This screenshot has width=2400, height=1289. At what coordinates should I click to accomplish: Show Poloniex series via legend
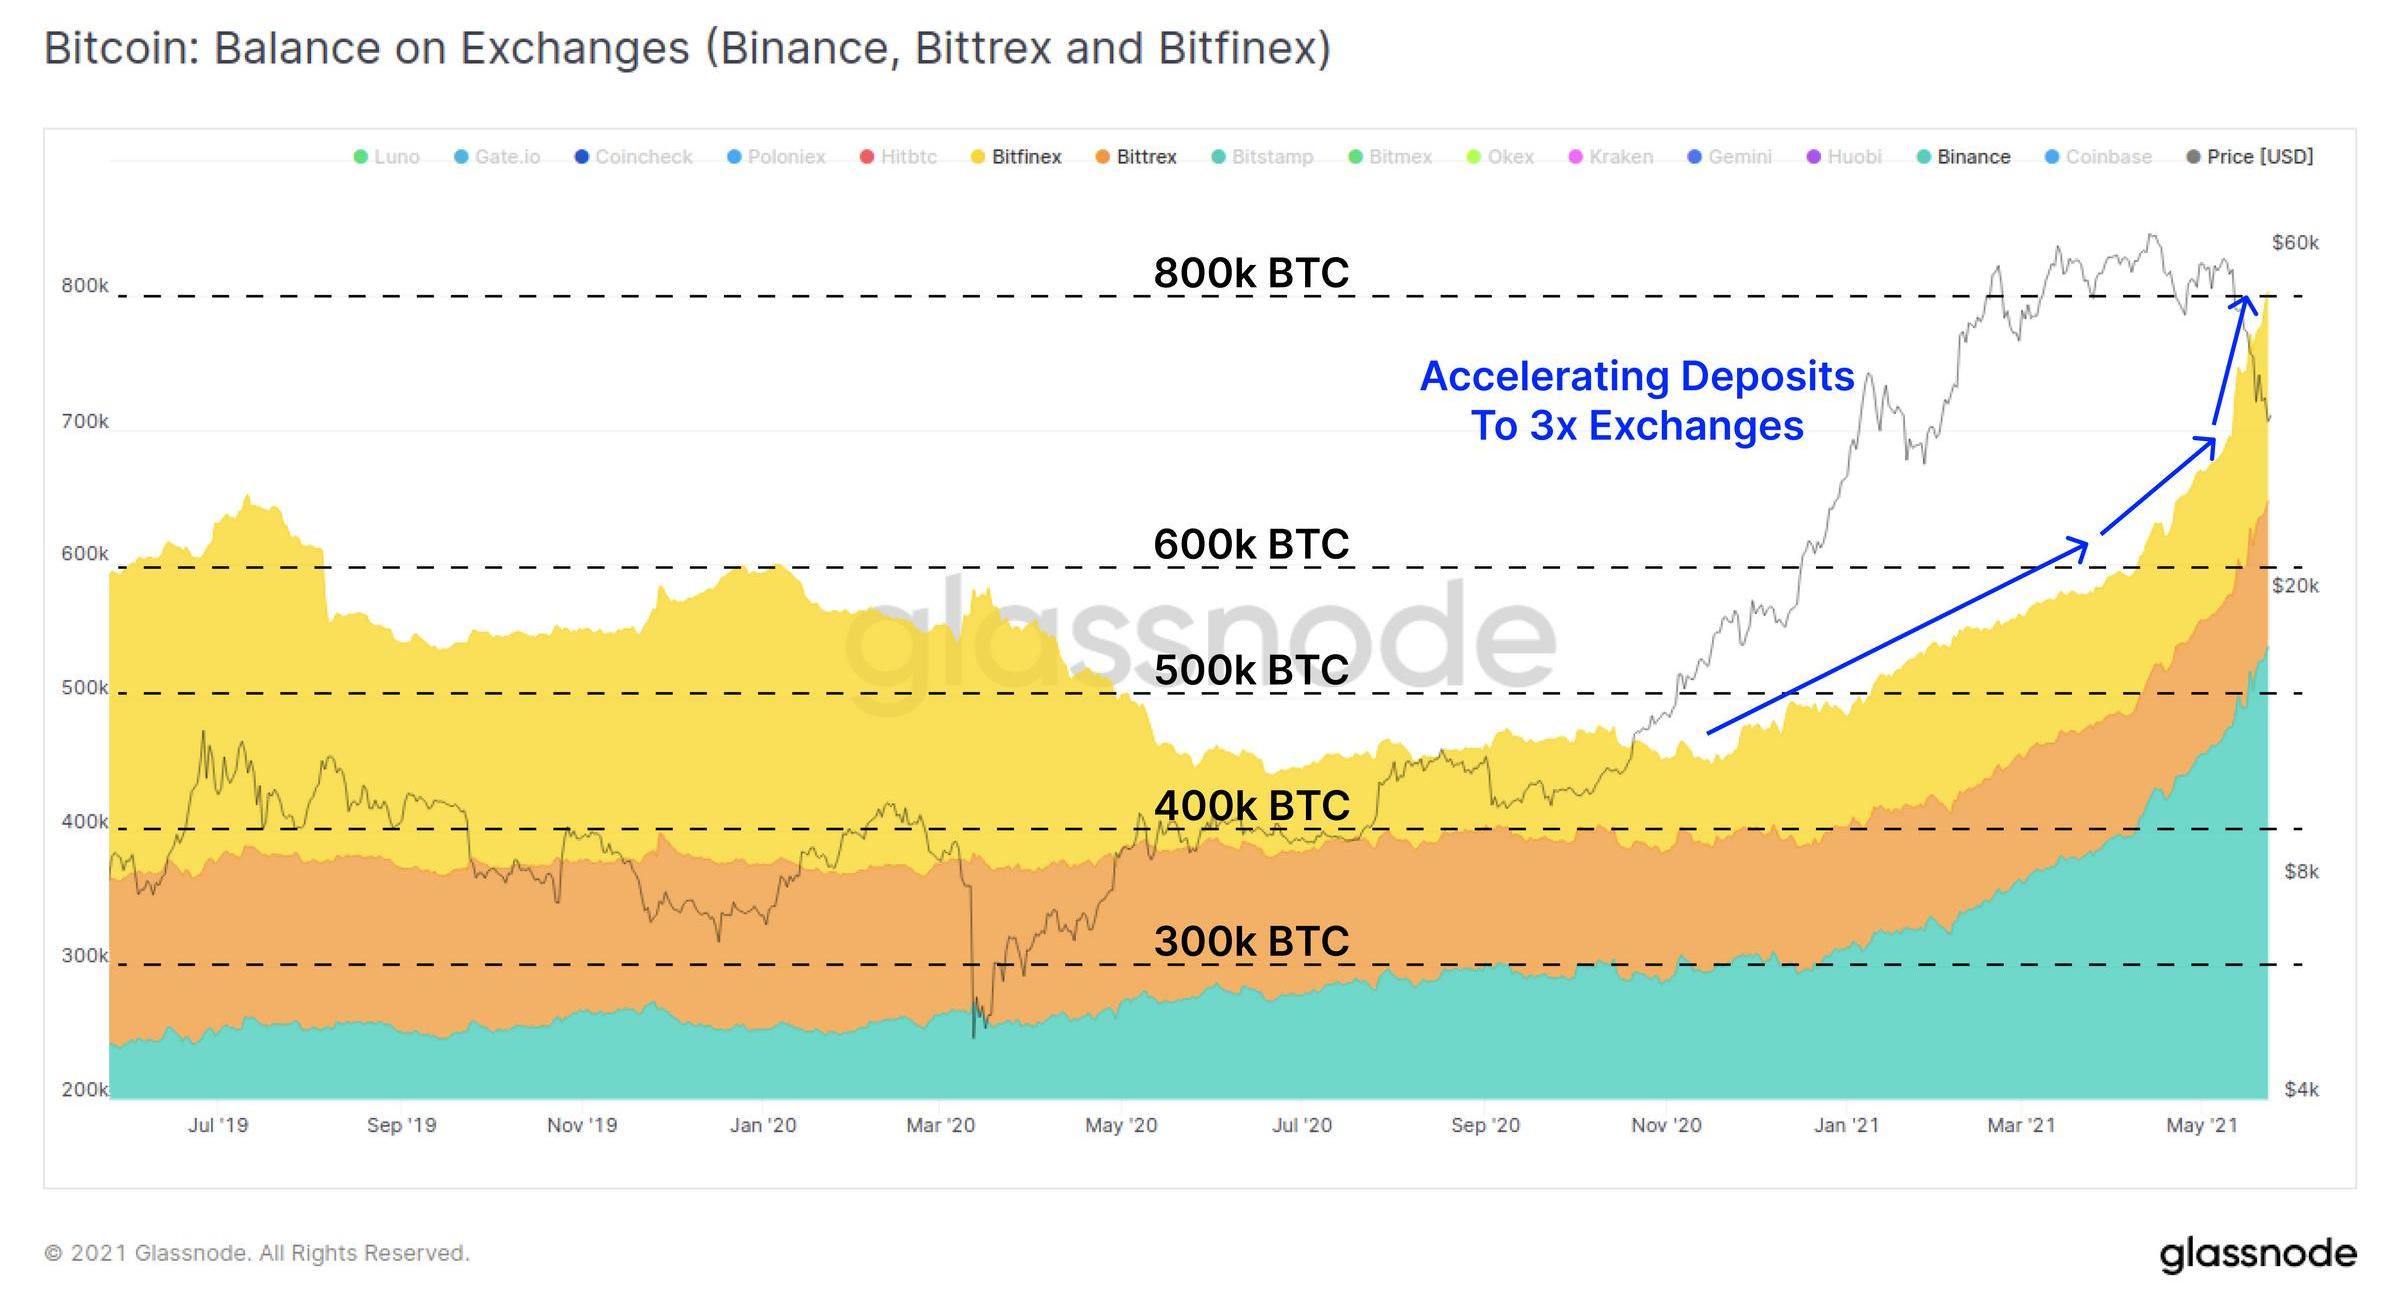point(785,157)
